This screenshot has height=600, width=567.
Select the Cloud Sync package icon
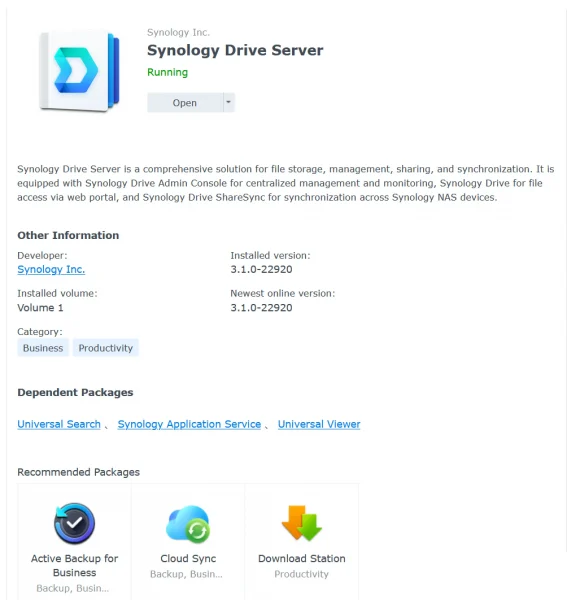(x=188, y=524)
